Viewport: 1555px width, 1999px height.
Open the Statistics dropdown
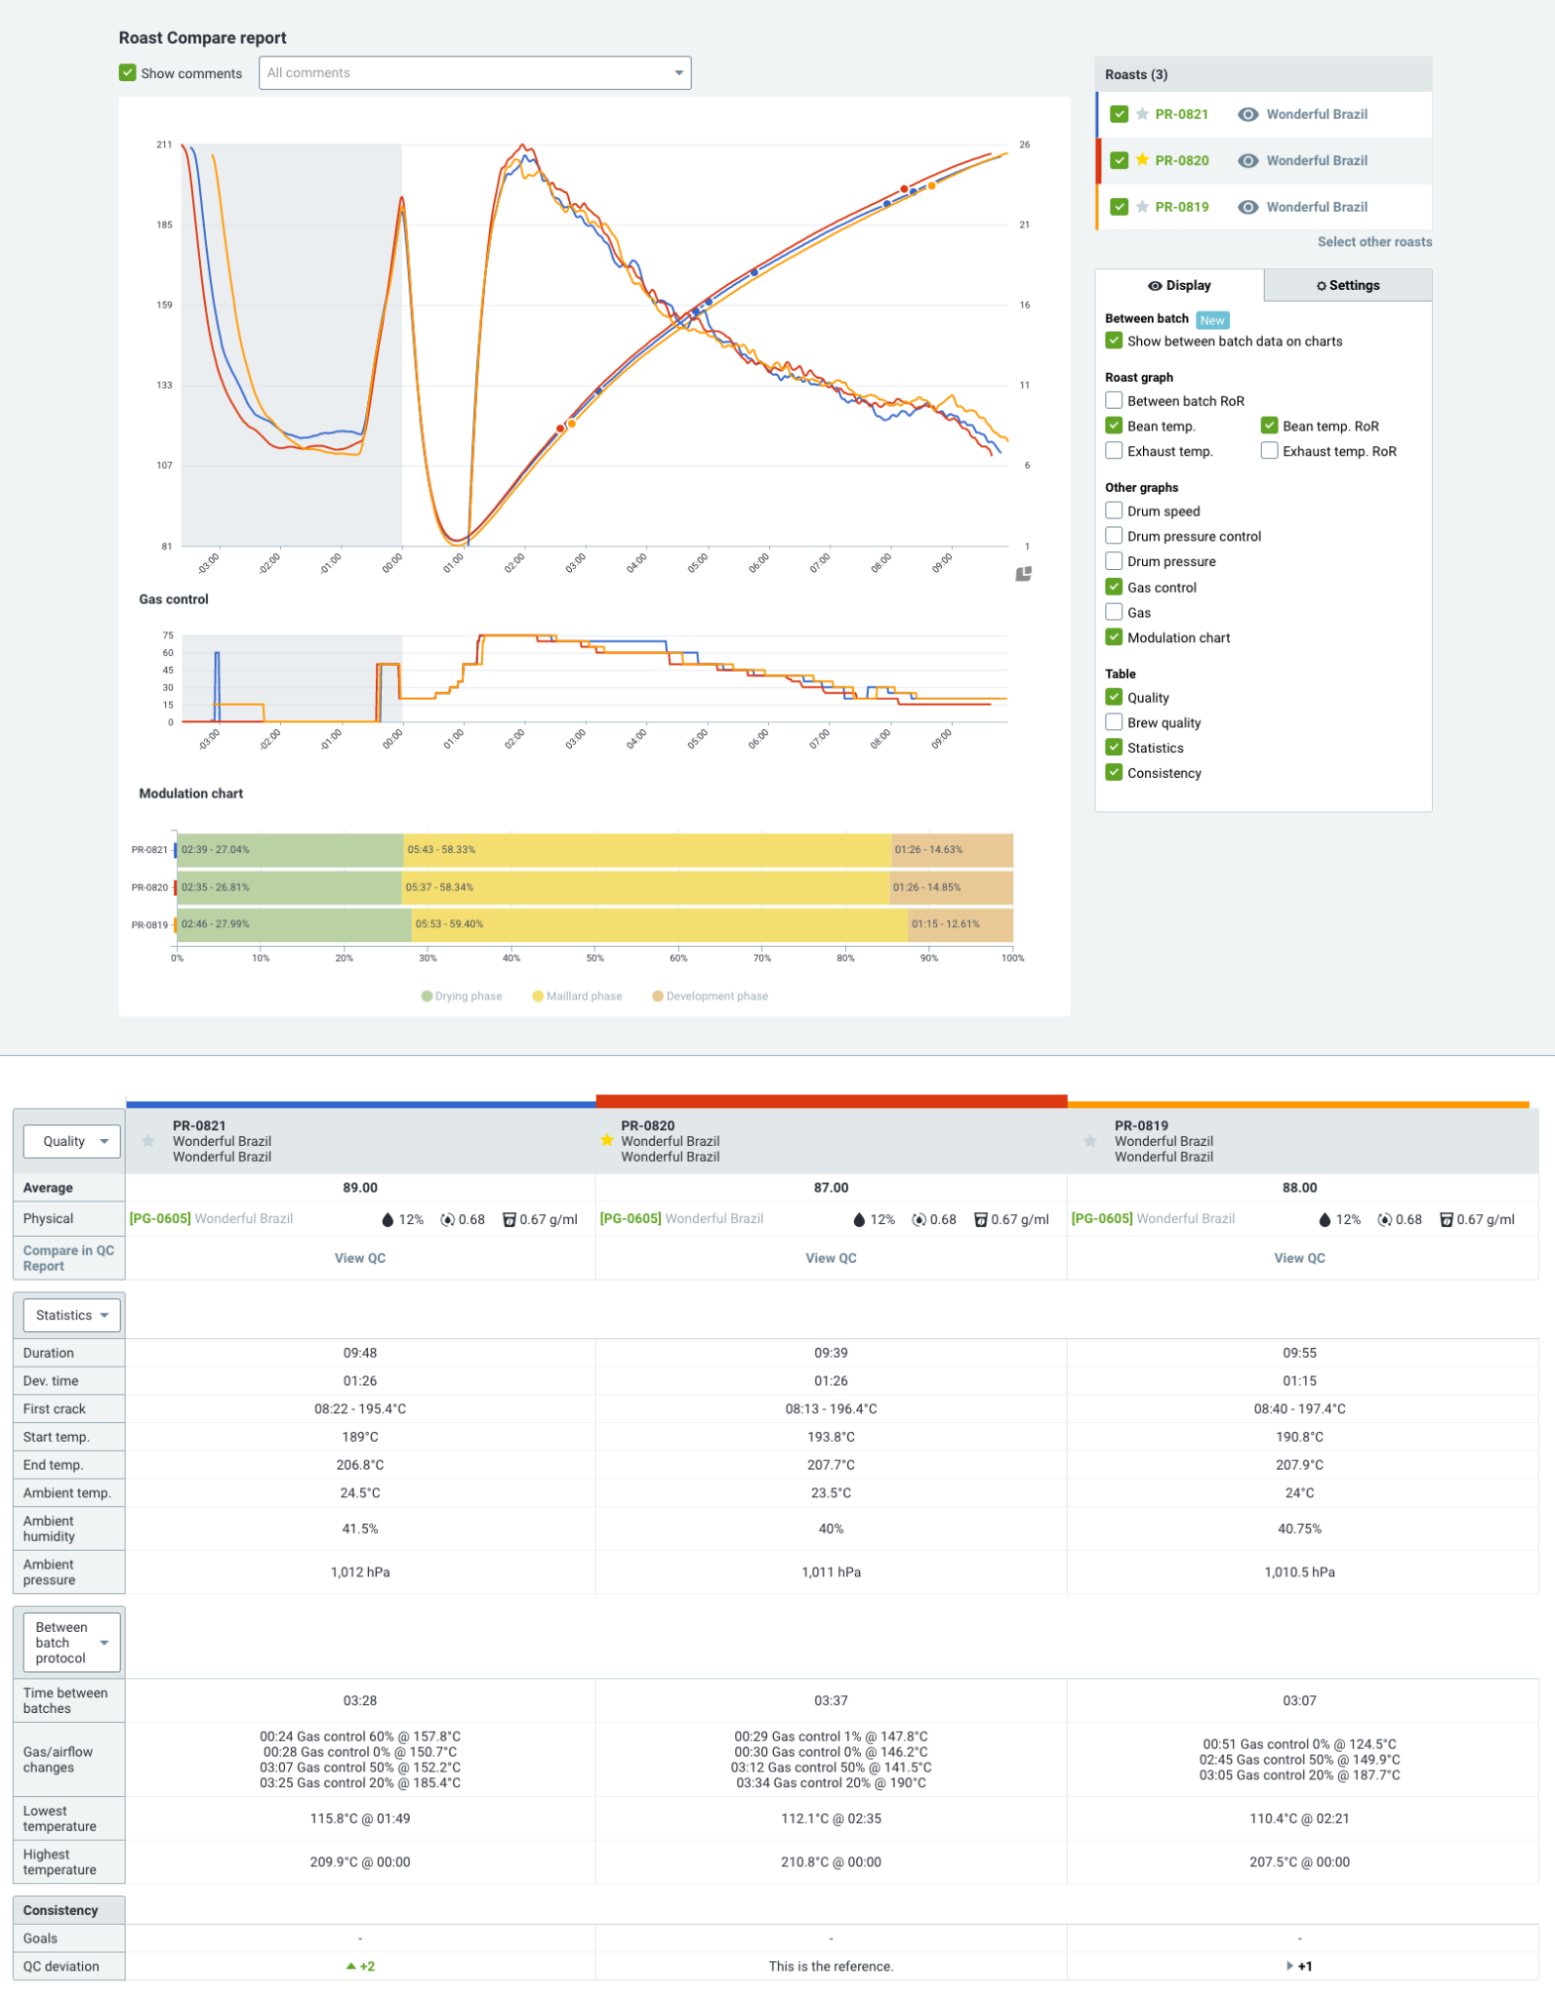72,1315
